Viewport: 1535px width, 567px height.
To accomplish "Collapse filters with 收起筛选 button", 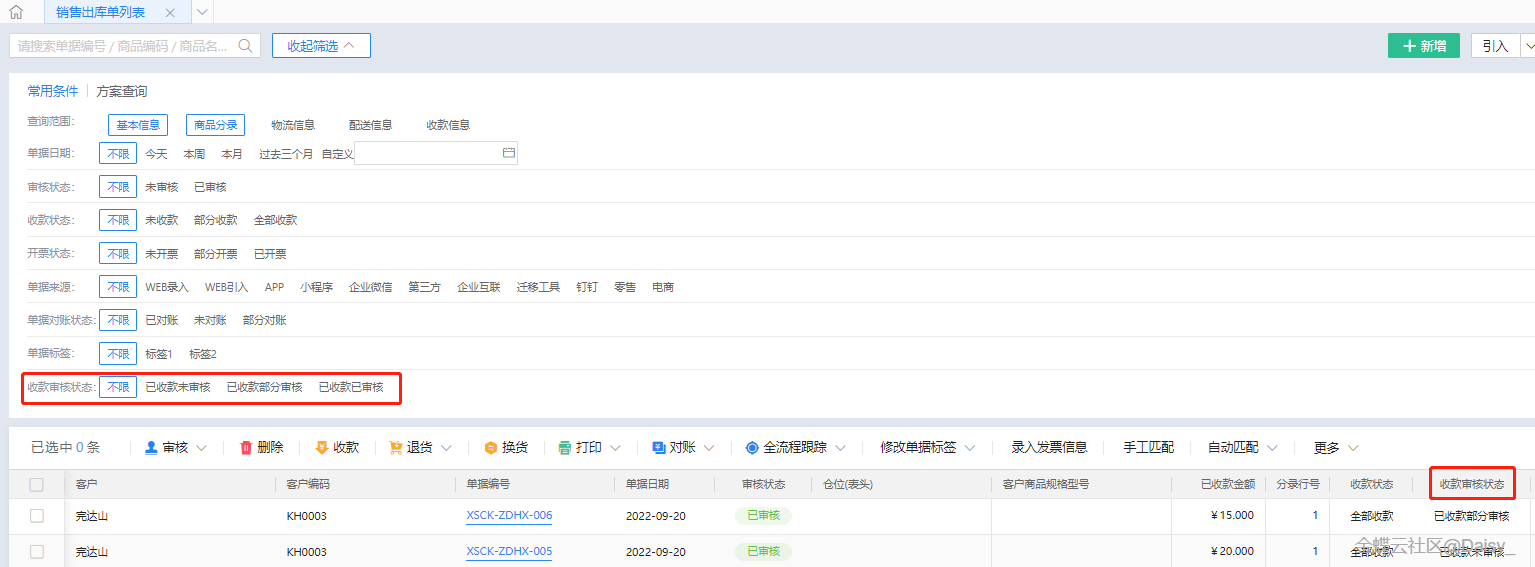I will click(x=321, y=46).
